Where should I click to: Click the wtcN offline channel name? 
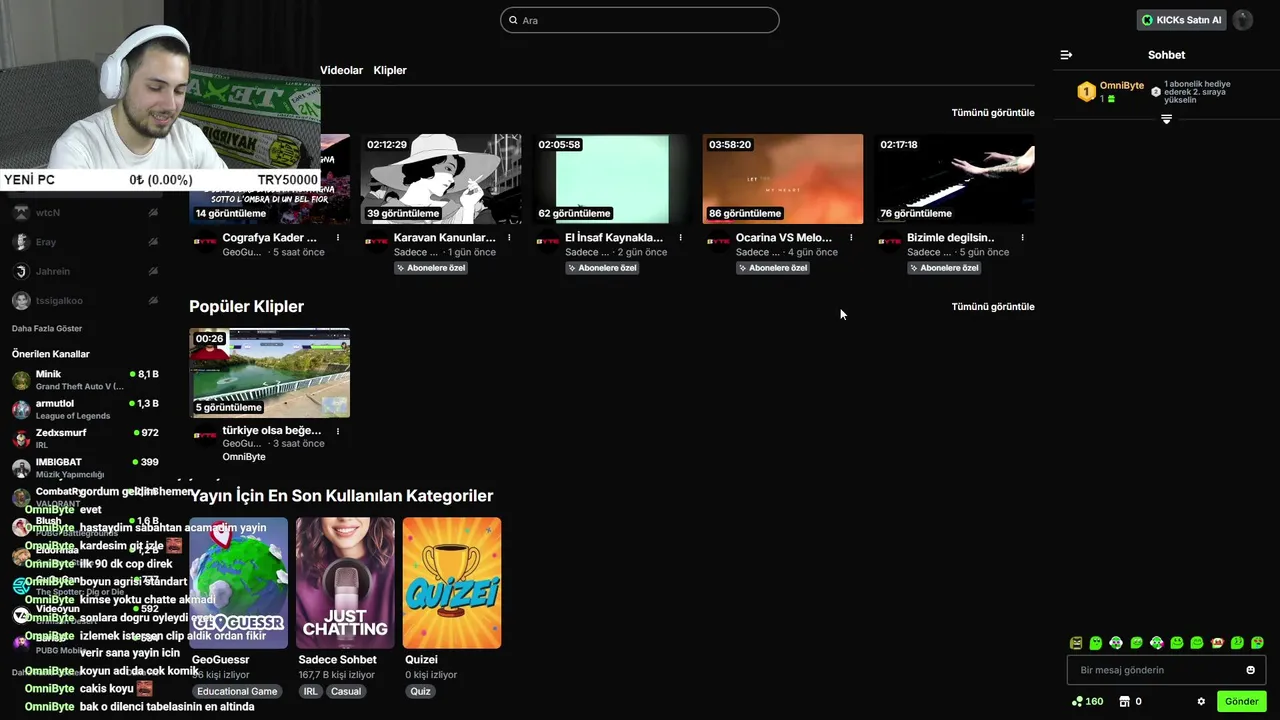tap(48, 212)
